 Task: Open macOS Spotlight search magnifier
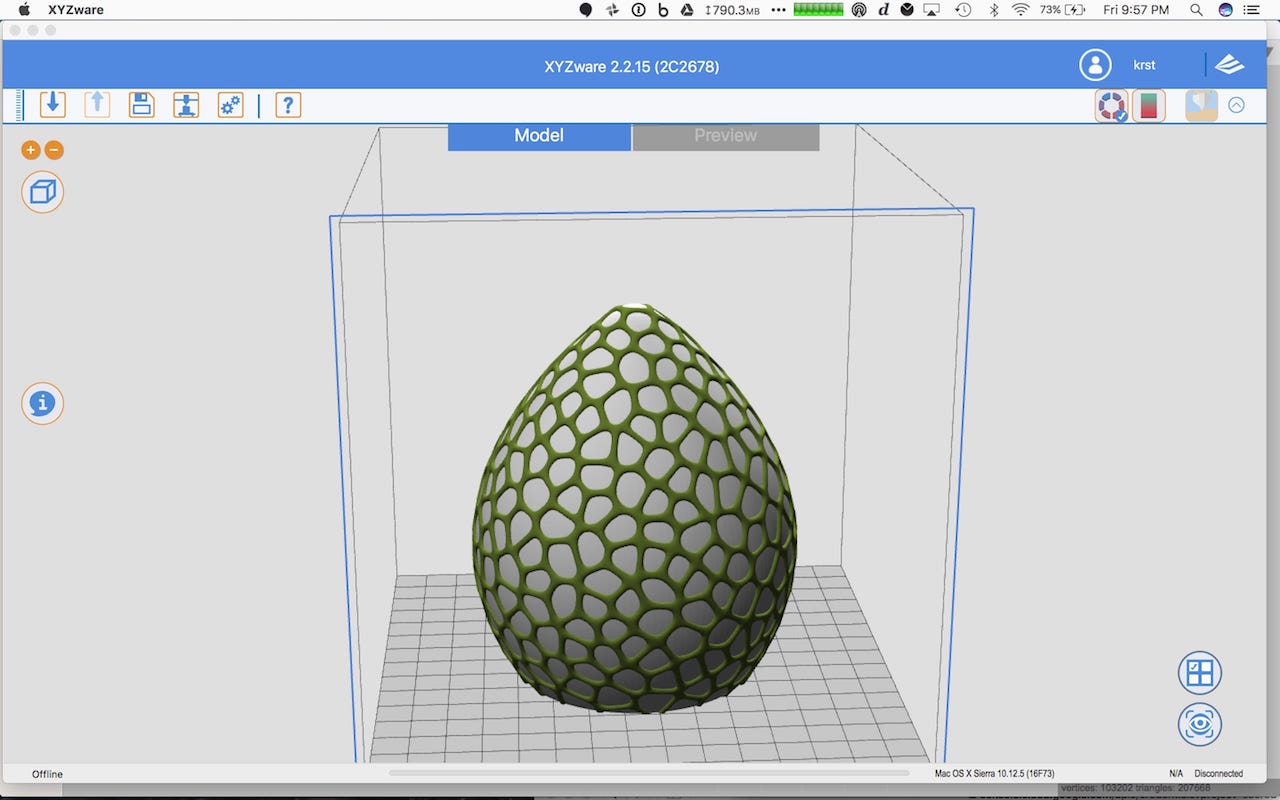(1196, 10)
